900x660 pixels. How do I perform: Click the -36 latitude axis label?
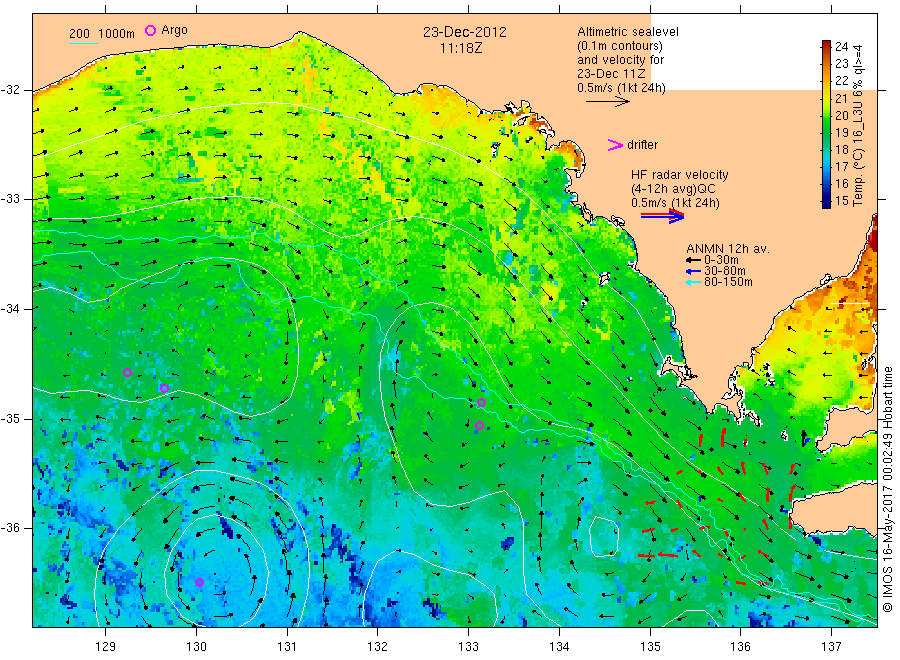click(x=10, y=527)
